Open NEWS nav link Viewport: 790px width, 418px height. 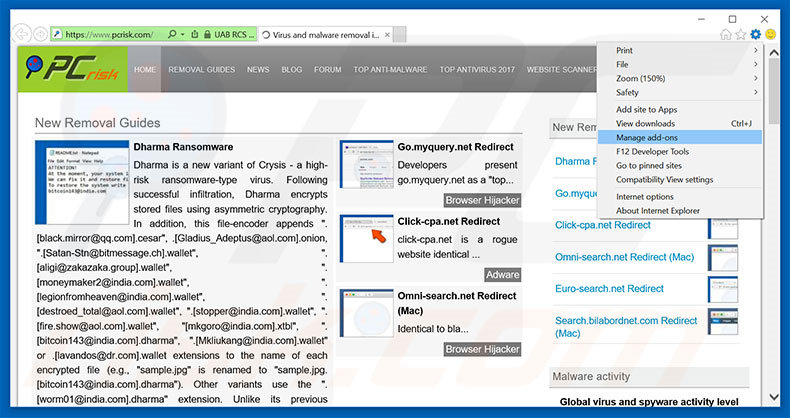[258, 69]
